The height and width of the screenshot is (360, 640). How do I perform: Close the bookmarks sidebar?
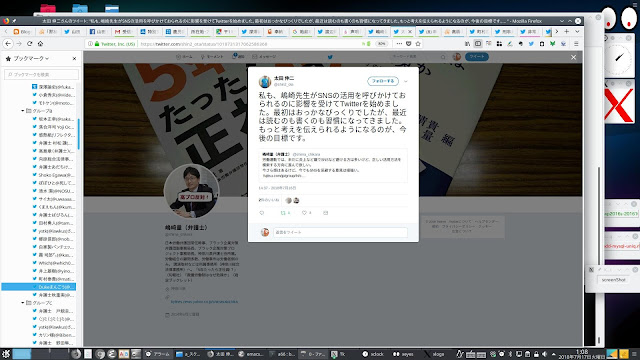pos(74,58)
